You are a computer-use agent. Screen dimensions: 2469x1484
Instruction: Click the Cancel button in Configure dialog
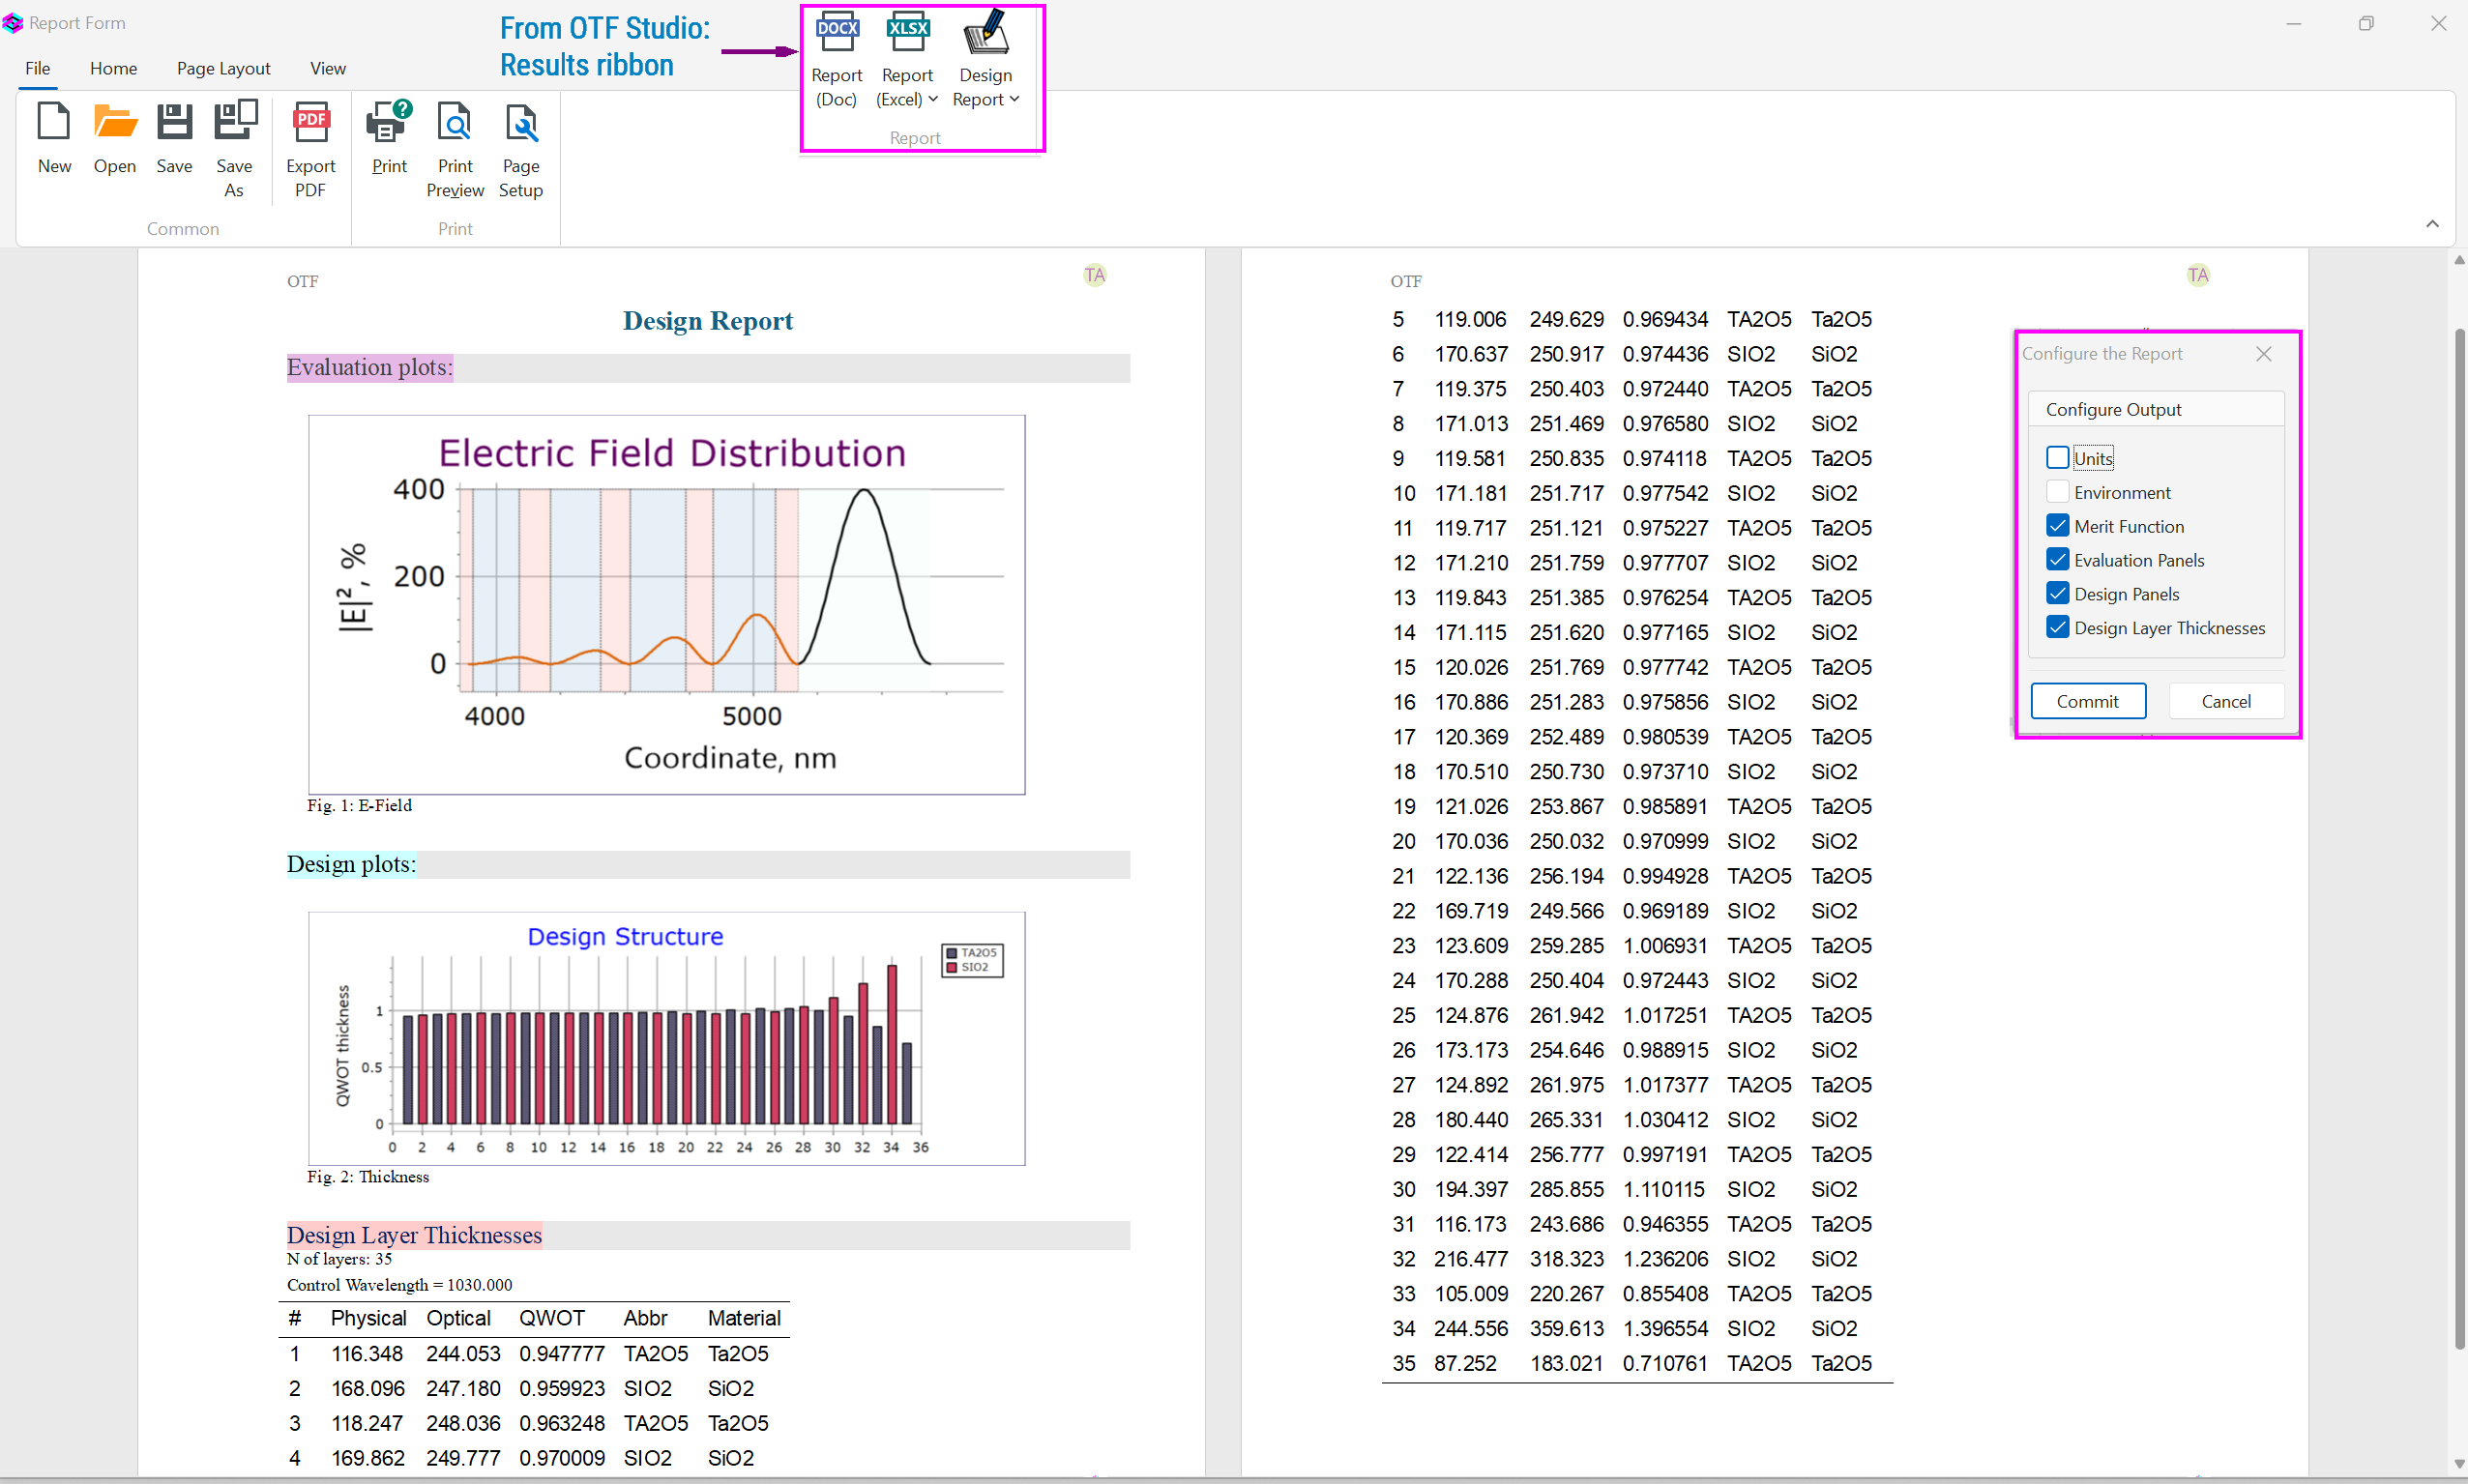pyautogui.click(x=2226, y=701)
